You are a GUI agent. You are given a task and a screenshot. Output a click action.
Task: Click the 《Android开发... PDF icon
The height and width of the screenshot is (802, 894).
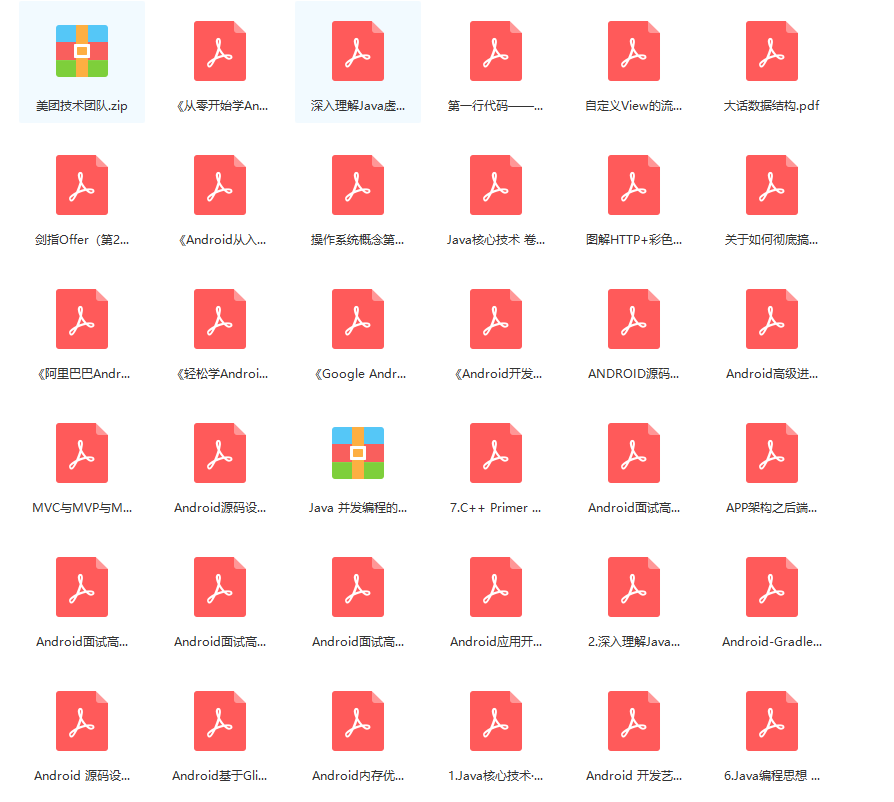[495, 319]
